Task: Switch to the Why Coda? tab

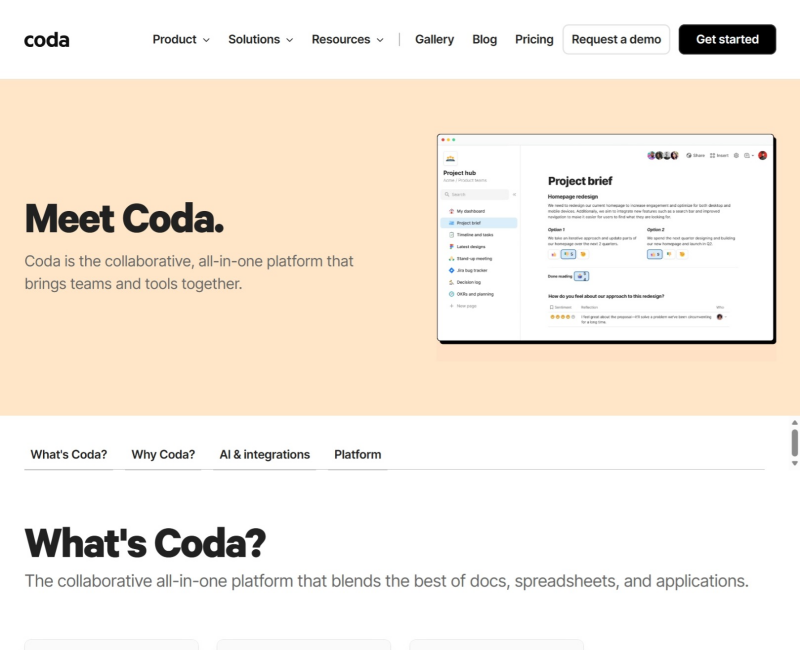Action: (x=163, y=455)
